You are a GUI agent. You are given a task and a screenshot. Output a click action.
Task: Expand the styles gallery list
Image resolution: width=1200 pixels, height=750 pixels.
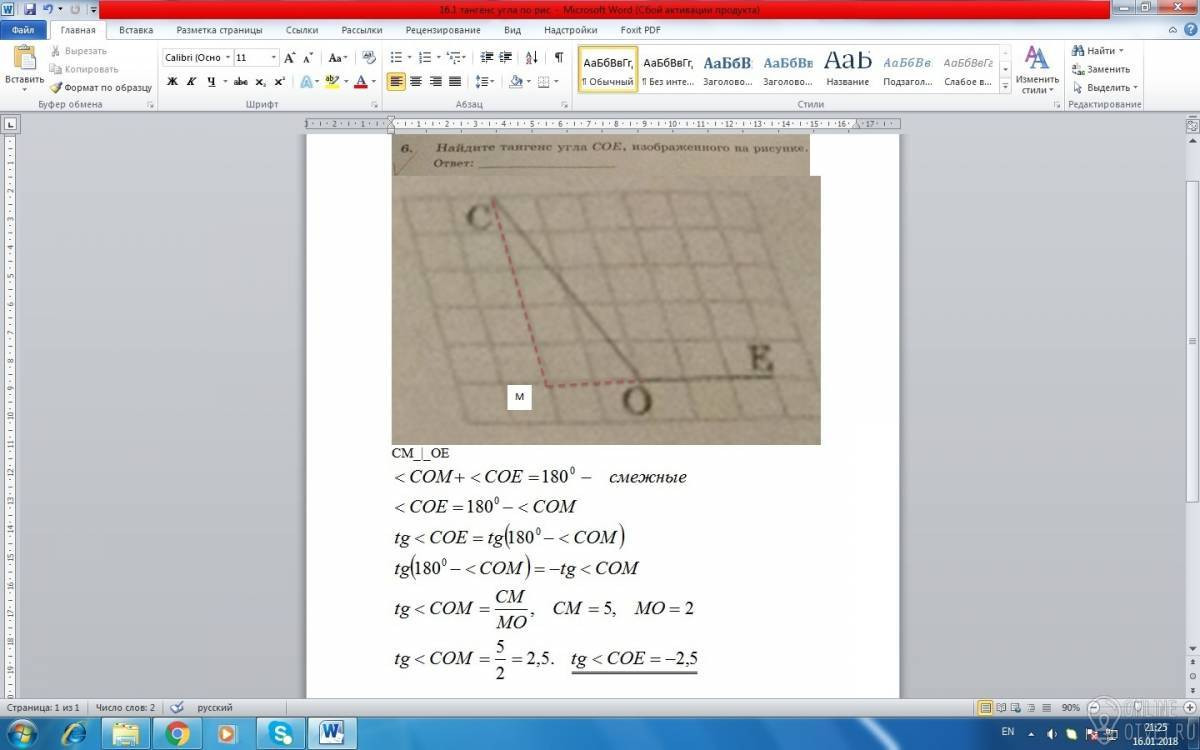pyautogui.click(x=1005, y=87)
